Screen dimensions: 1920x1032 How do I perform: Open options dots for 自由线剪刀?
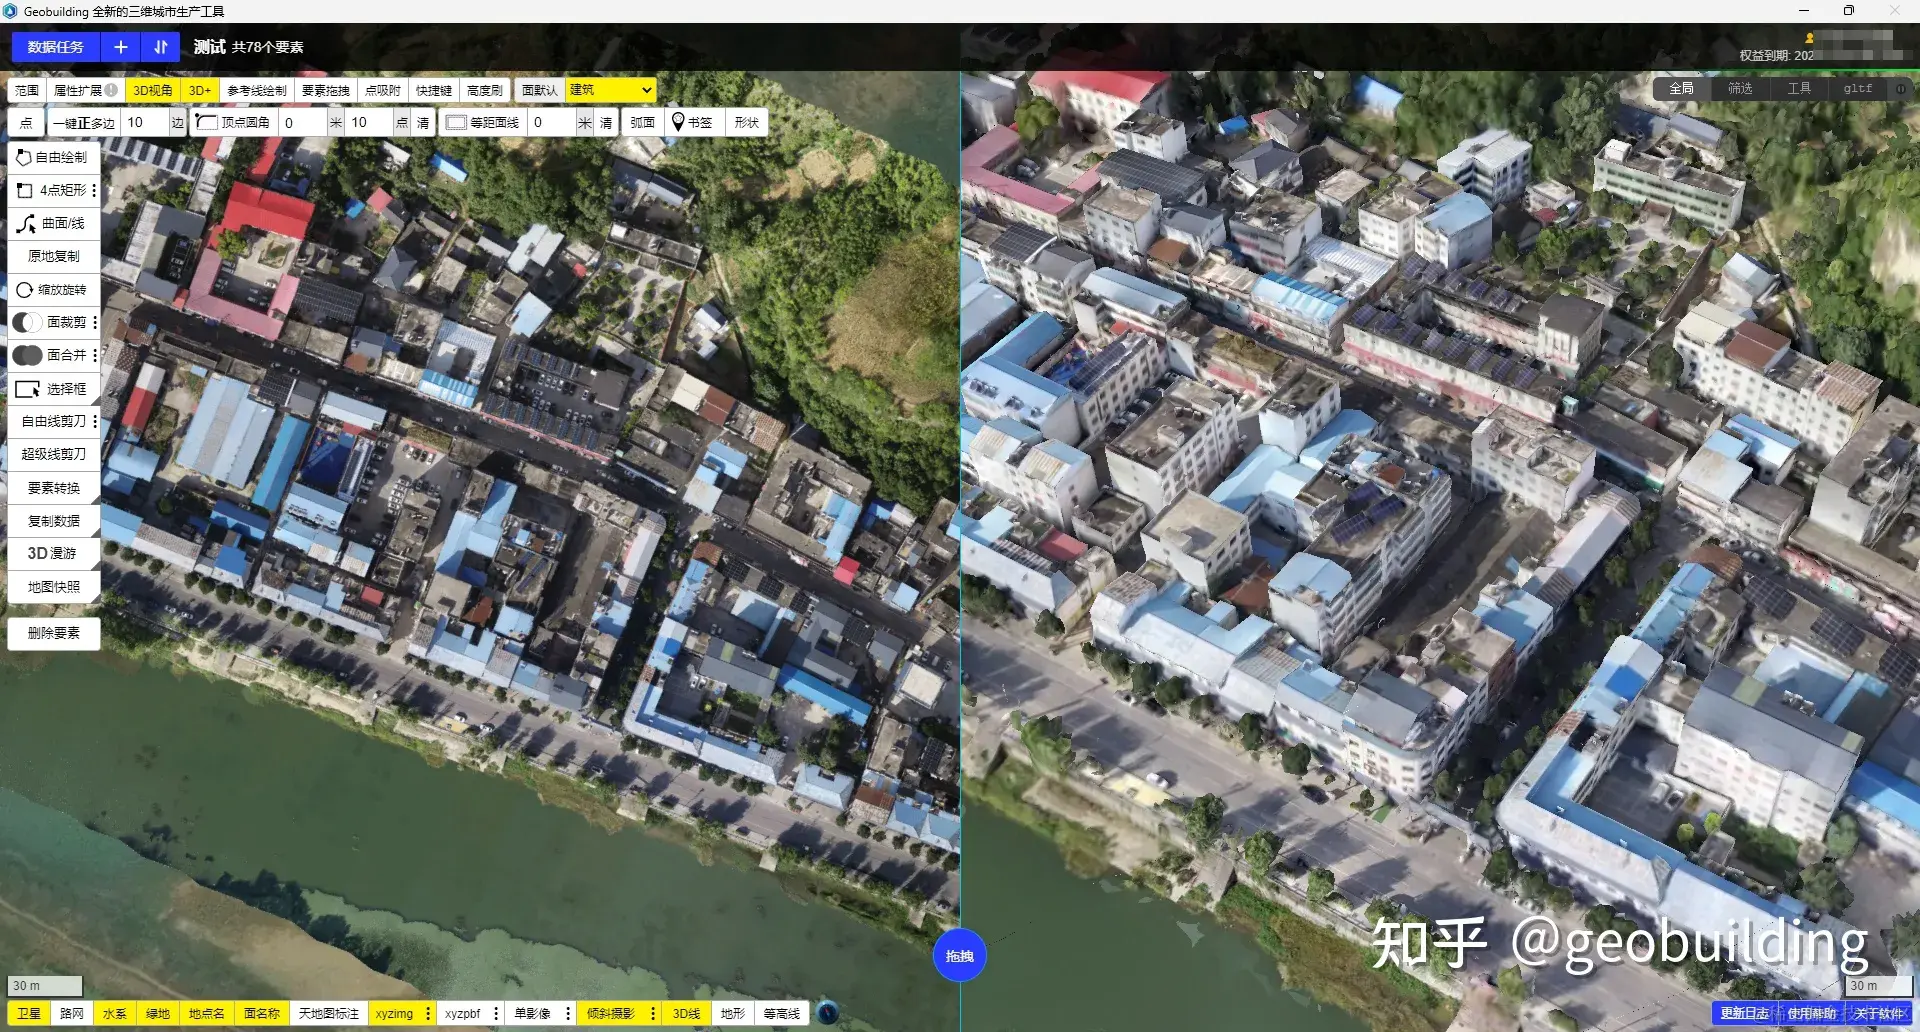tap(95, 421)
